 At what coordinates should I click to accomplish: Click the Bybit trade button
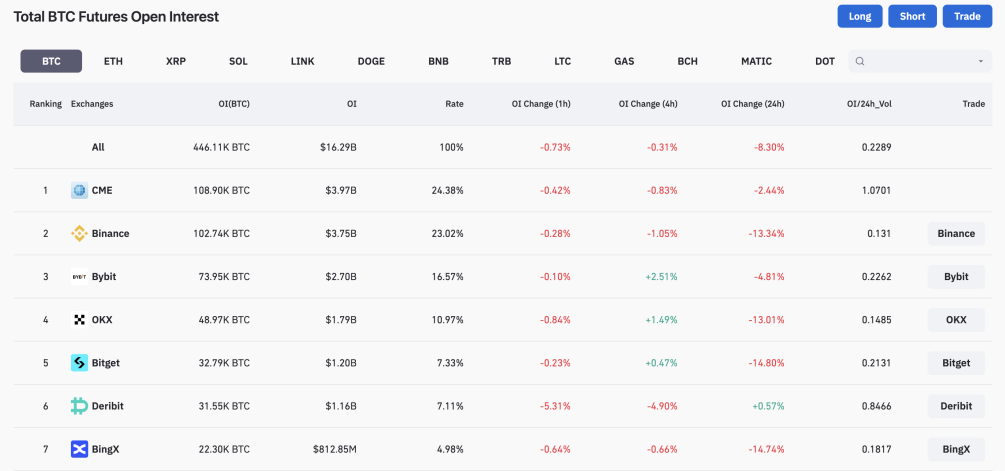956,277
